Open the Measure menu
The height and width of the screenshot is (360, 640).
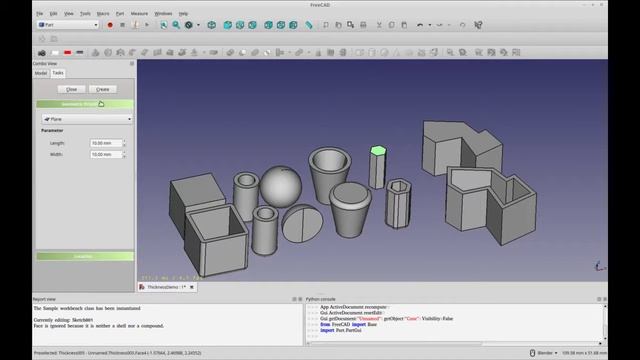(139, 13)
